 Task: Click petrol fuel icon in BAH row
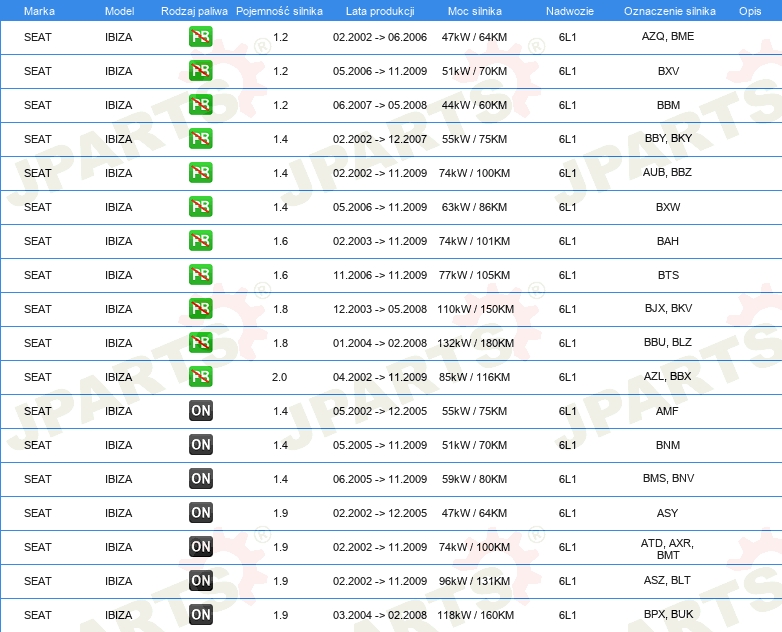click(x=200, y=240)
